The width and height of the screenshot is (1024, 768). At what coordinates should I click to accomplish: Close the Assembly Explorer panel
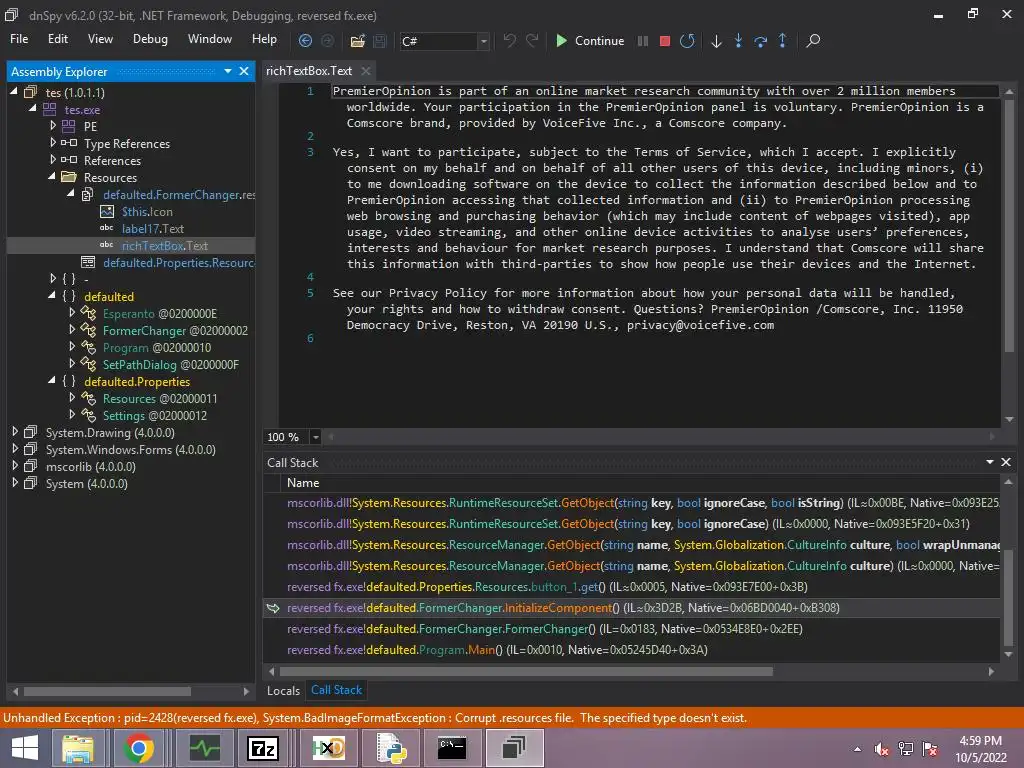tap(244, 71)
